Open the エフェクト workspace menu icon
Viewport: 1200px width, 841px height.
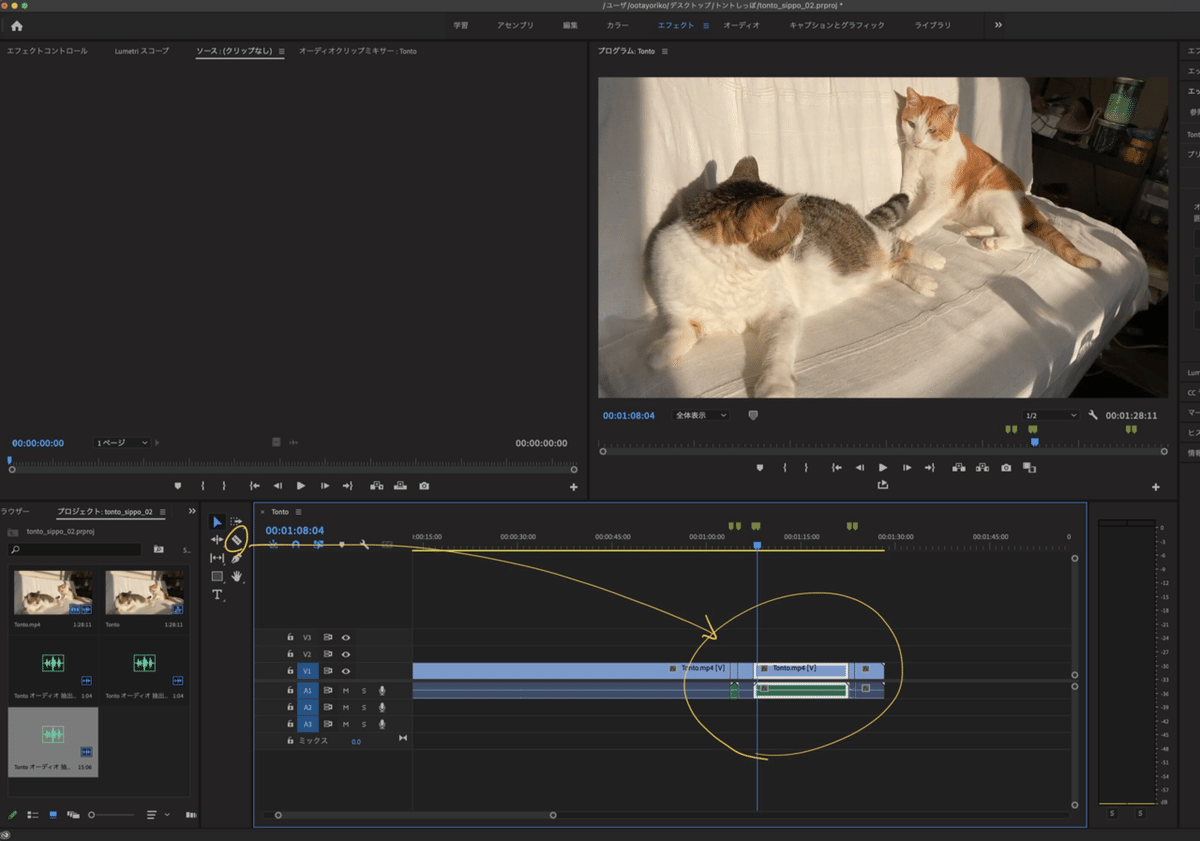click(x=706, y=25)
